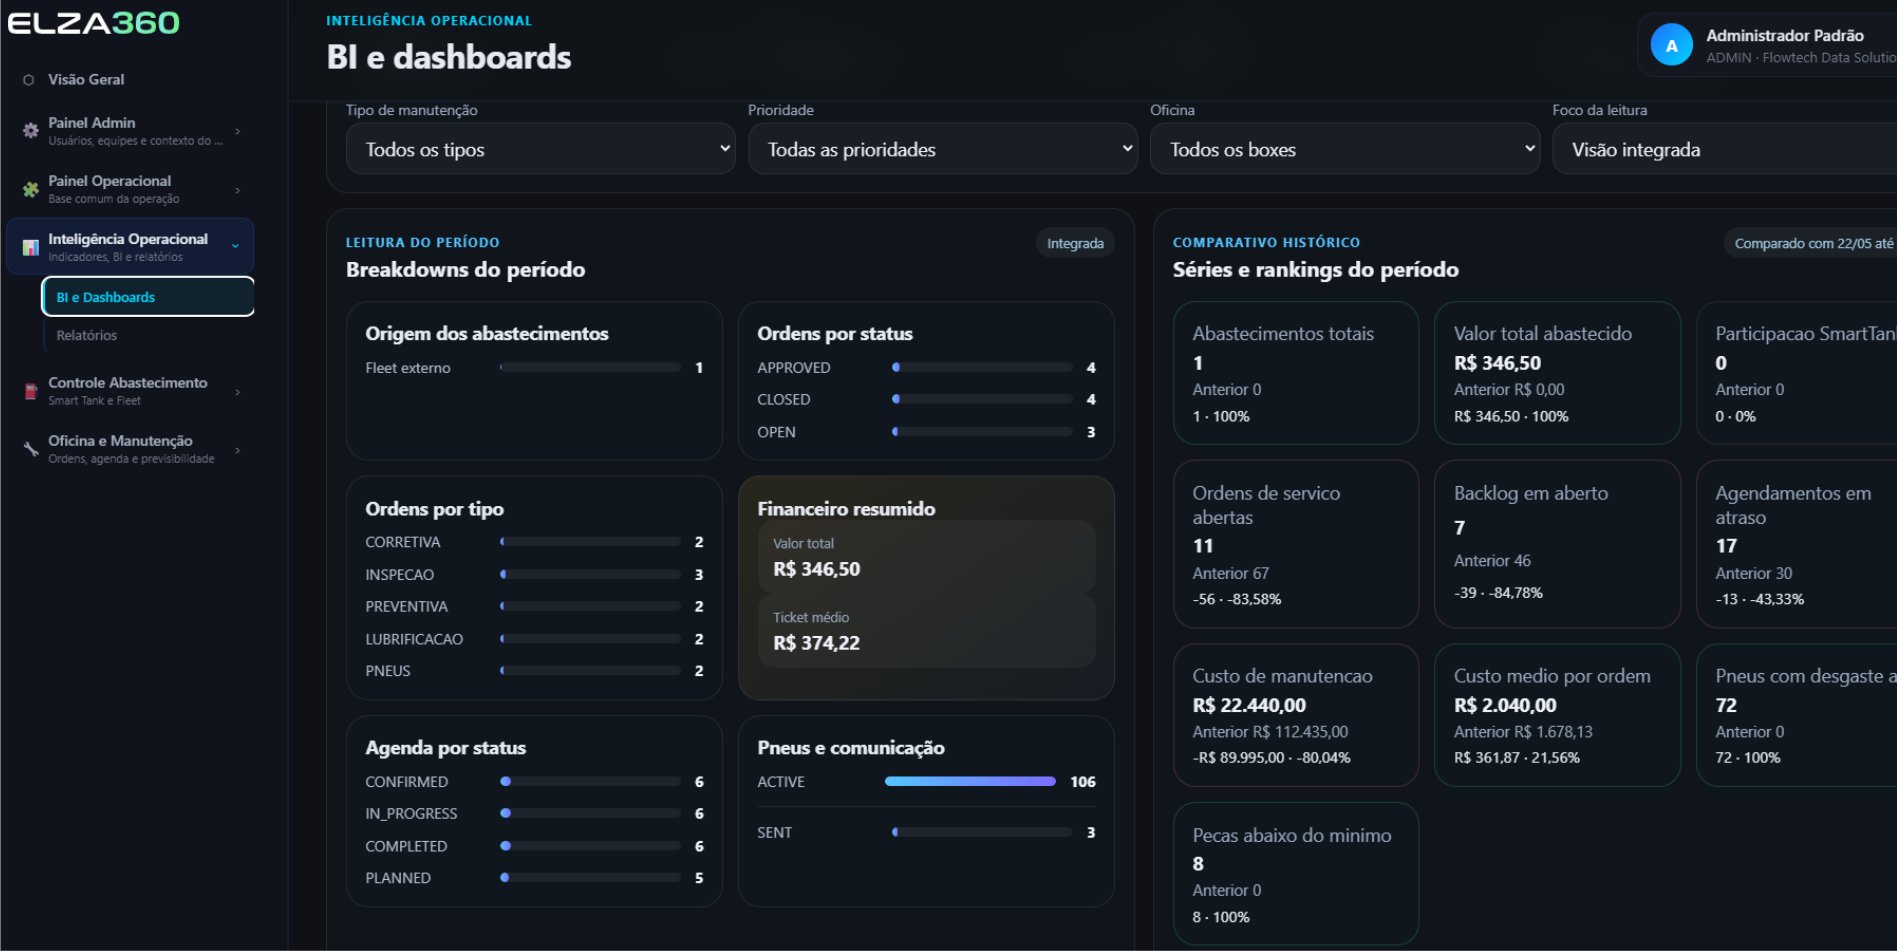The height and width of the screenshot is (951, 1897).
Task: Collapse the Inteligência Operacional chevron
Action: [235, 246]
